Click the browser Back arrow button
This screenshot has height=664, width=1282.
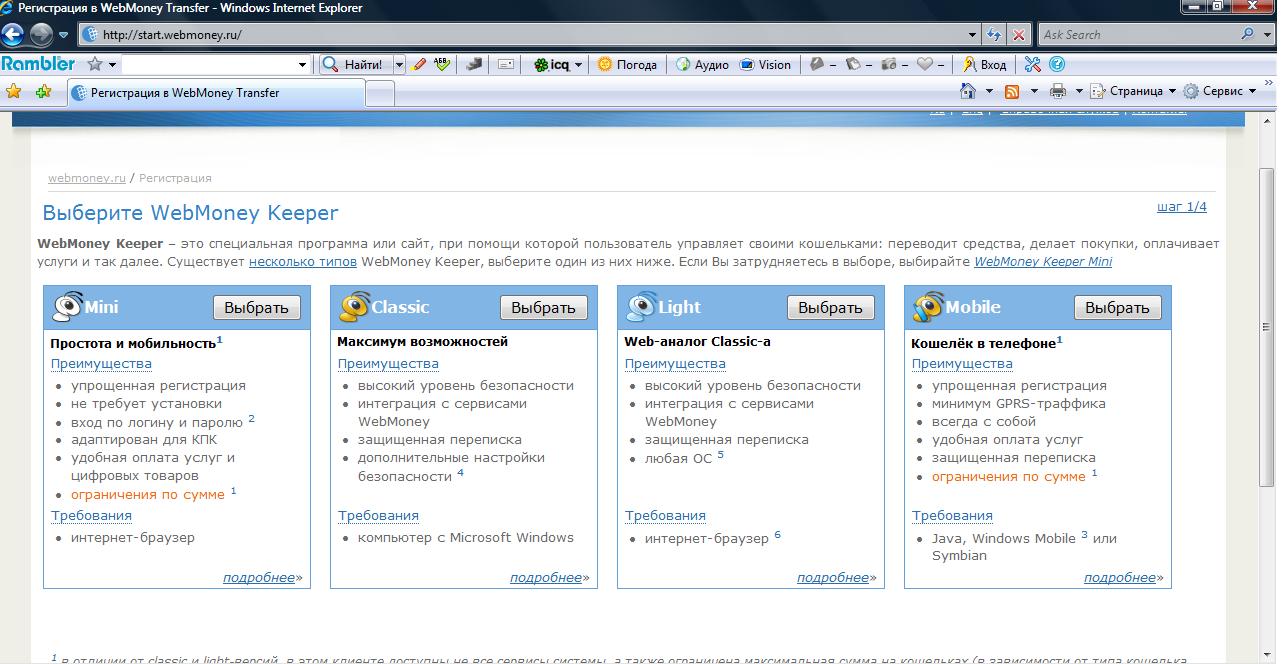click(x=12, y=35)
